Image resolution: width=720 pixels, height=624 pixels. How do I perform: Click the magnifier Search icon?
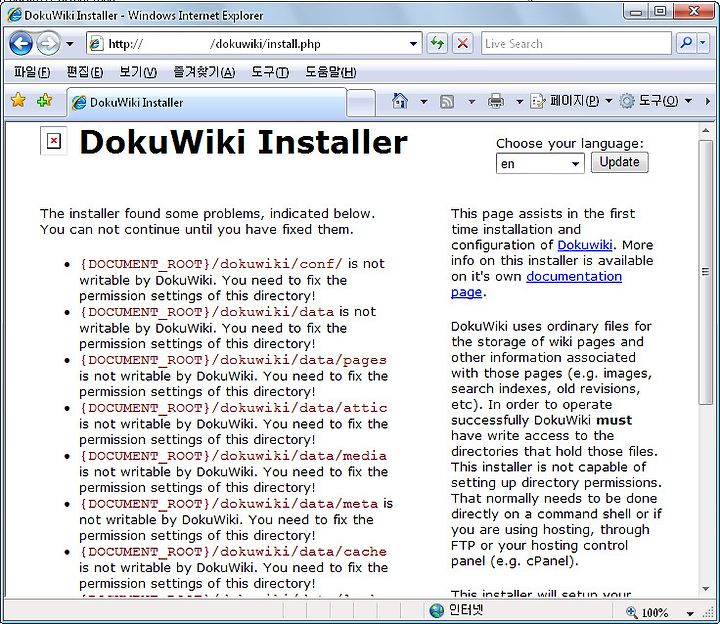[686, 44]
